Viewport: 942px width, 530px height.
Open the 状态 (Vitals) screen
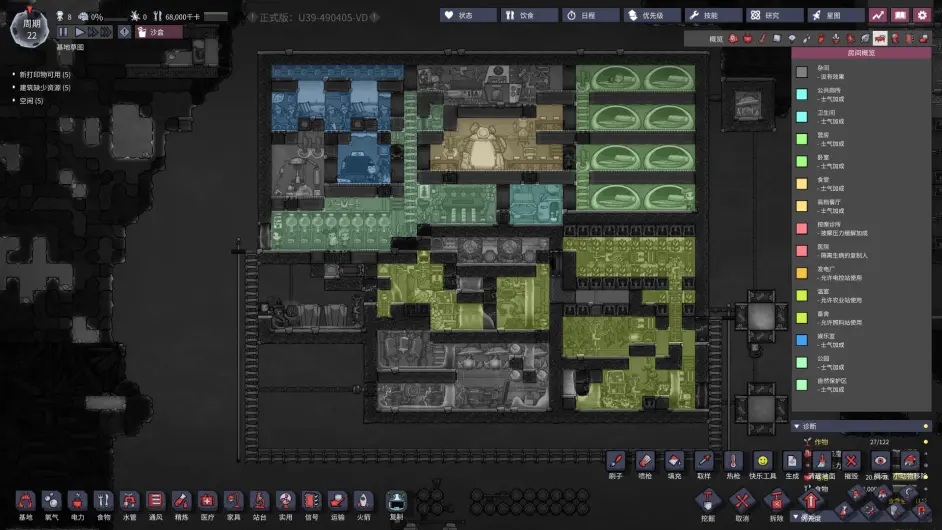(468, 15)
